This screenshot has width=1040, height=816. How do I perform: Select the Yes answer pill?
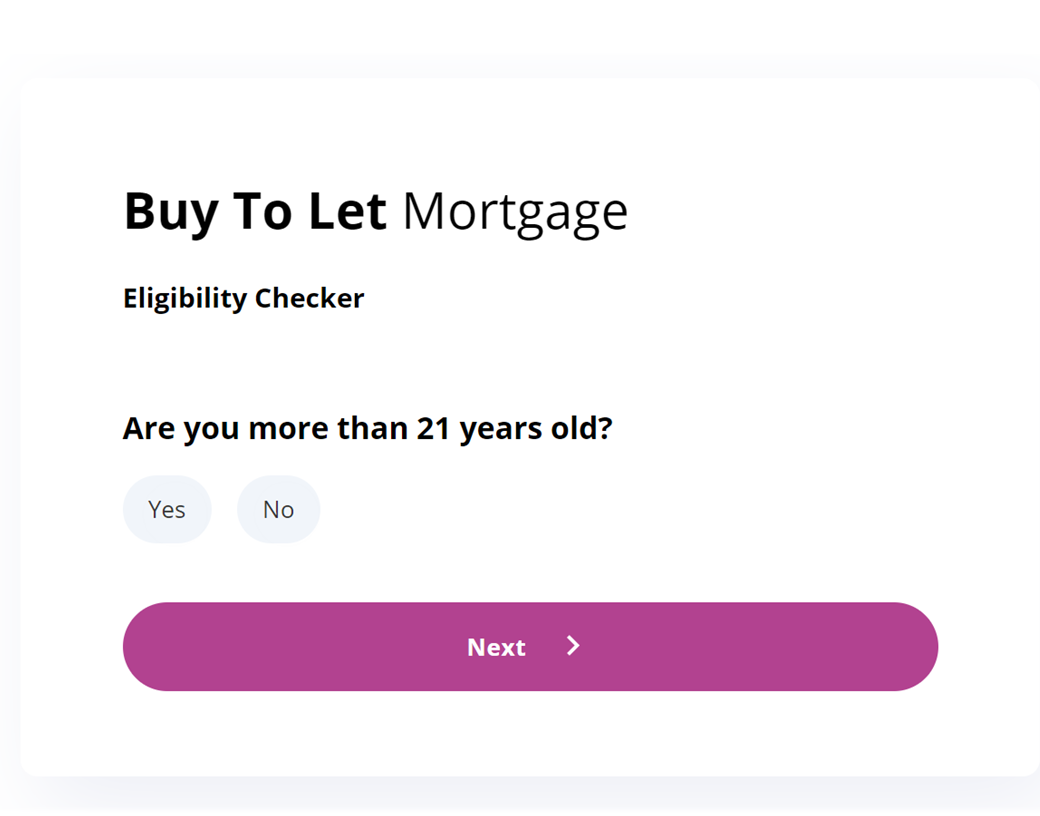[x=167, y=510]
